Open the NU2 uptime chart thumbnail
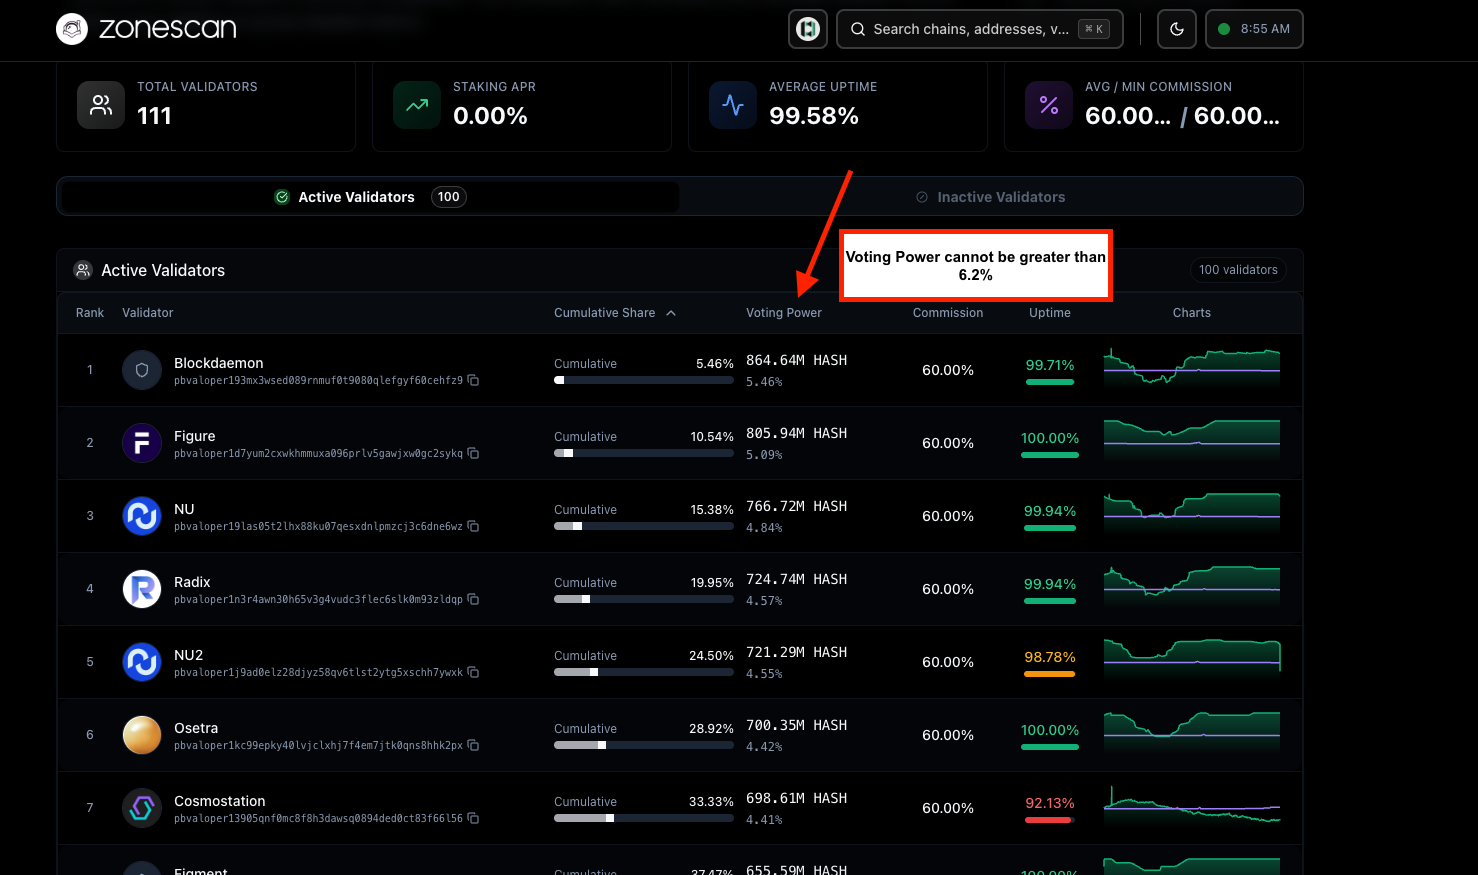The height and width of the screenshot is (875, 1478). pyautogui.click(x=1192, y=660)
